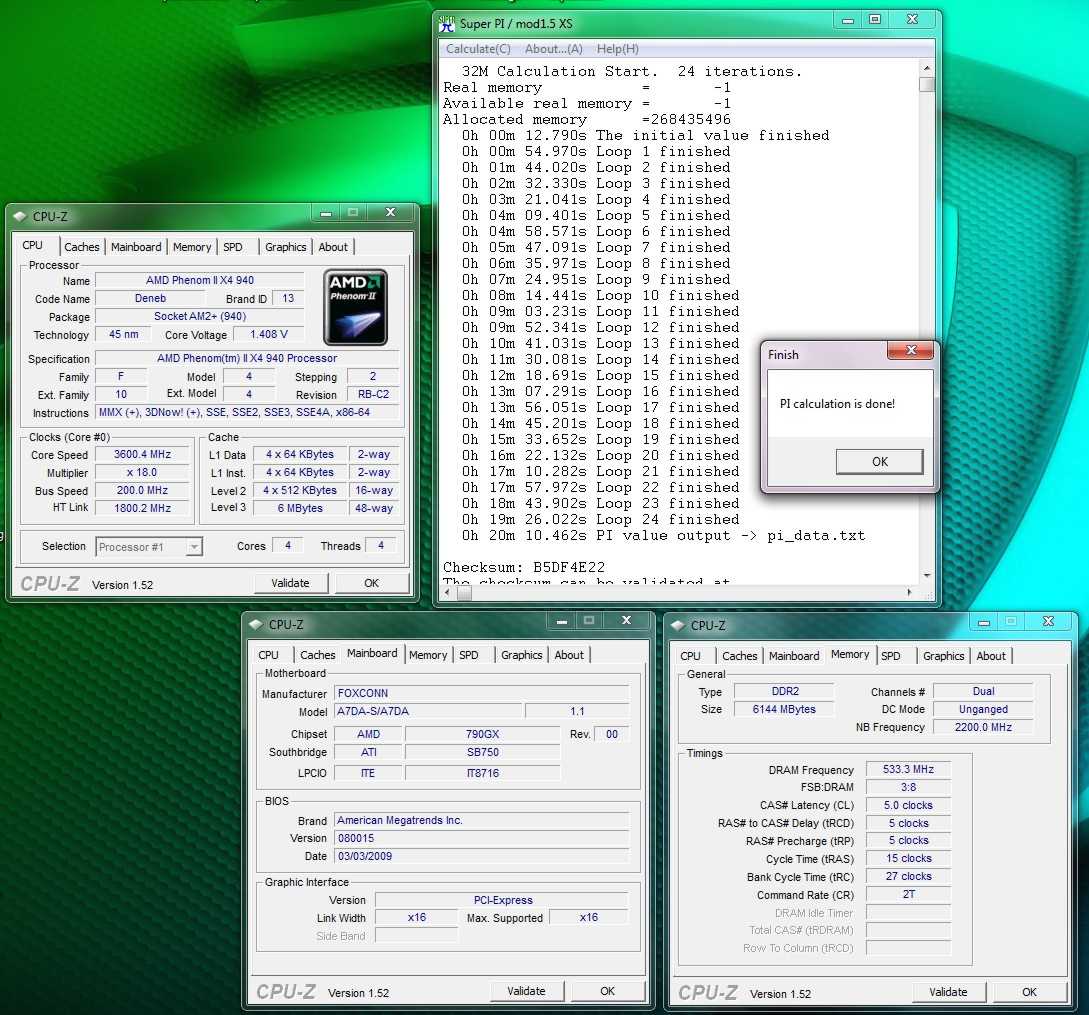Select Graphics tab in Memory window
The image size is (1089, 1015).
tap(943, 656)
